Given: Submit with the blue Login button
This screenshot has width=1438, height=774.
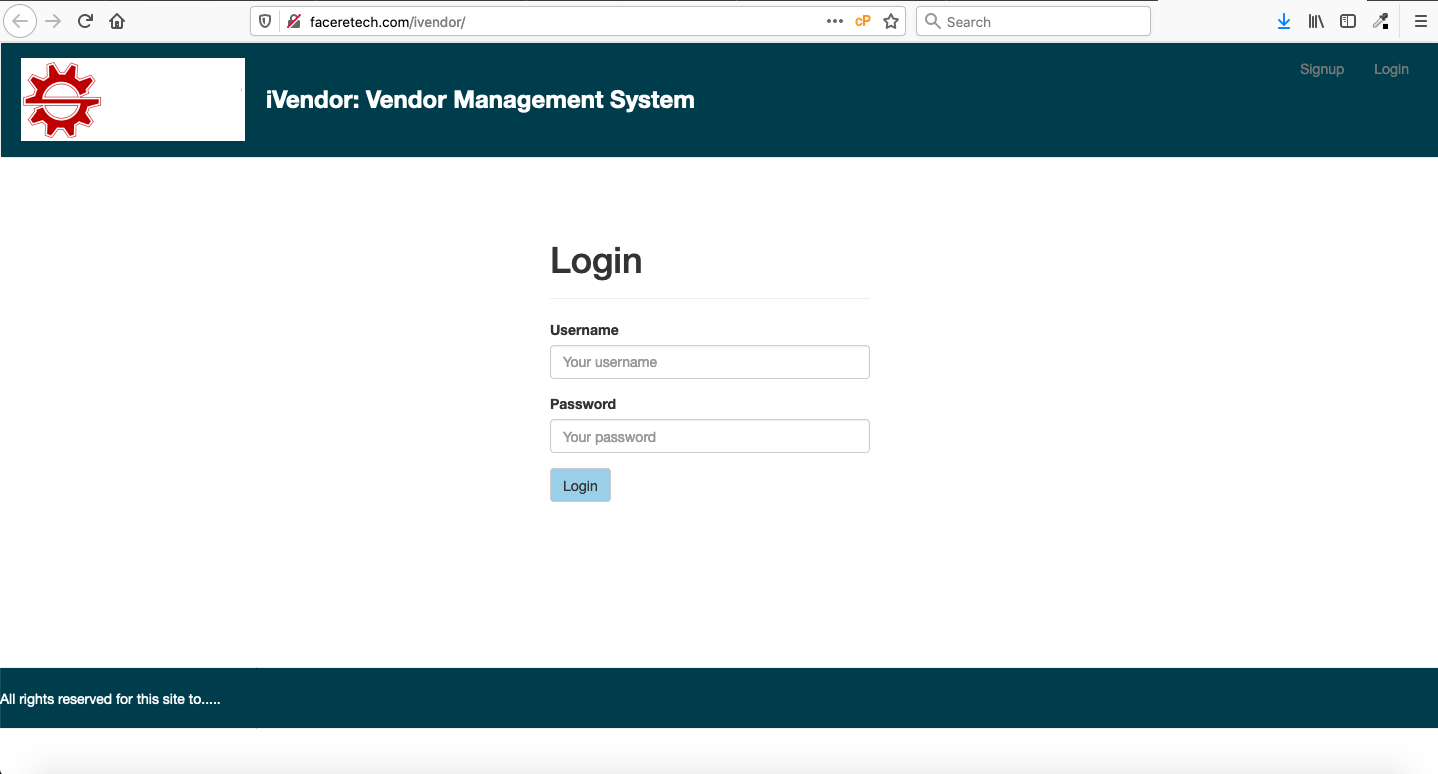Looking at the screenshot, I should click(x=580, y=485).
